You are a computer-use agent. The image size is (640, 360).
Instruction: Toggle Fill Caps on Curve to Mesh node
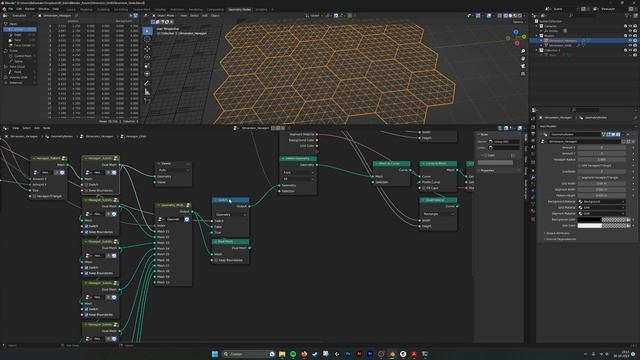click(x=424, y=188)
